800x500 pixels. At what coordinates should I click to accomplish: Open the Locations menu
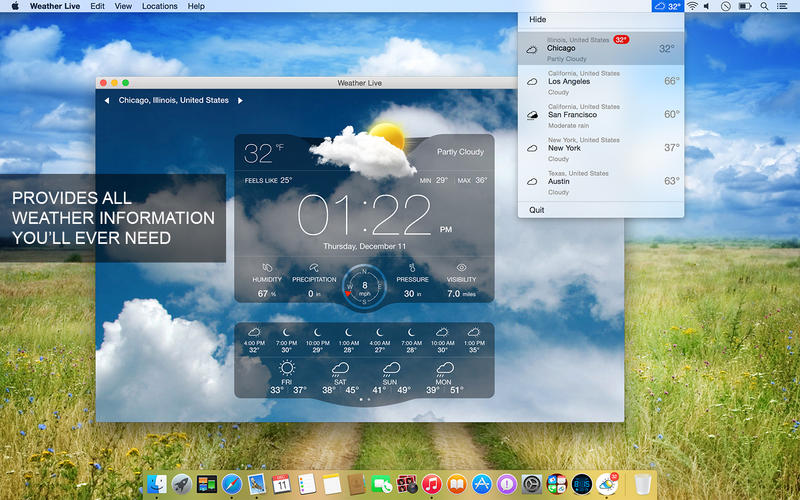[159, 6]
